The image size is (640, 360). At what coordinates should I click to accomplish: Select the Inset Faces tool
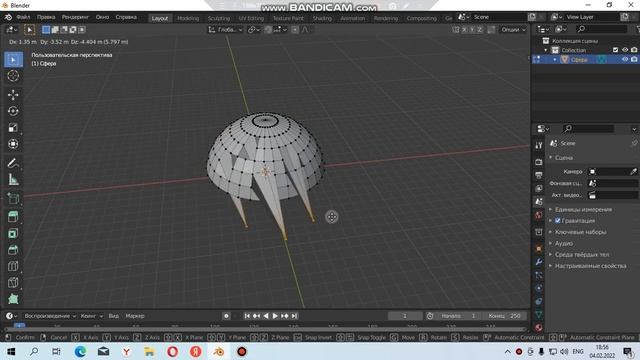click(13, 233)
